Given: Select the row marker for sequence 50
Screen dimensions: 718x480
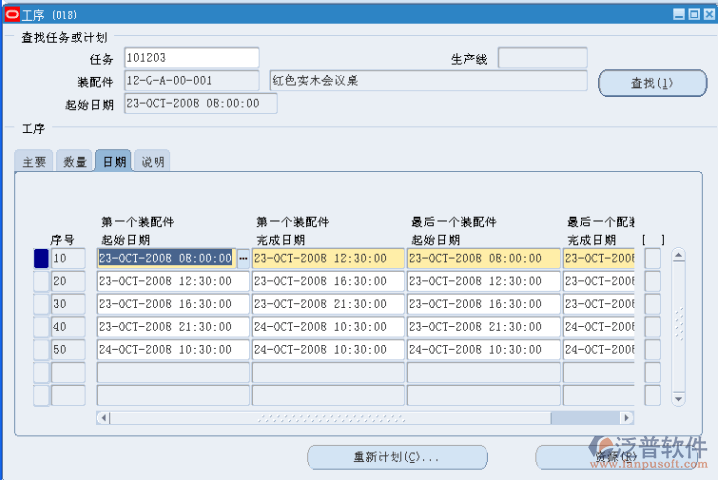Looking at the screenshot, I should 41,350.
